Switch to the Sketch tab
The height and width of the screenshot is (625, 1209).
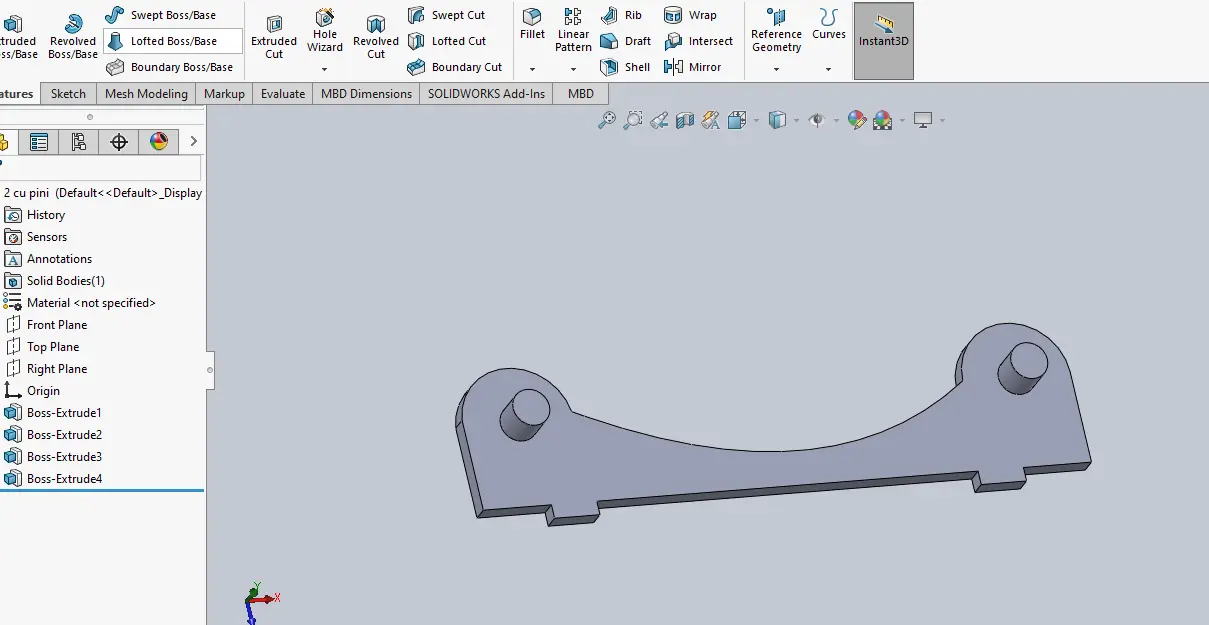click(68, 93)
